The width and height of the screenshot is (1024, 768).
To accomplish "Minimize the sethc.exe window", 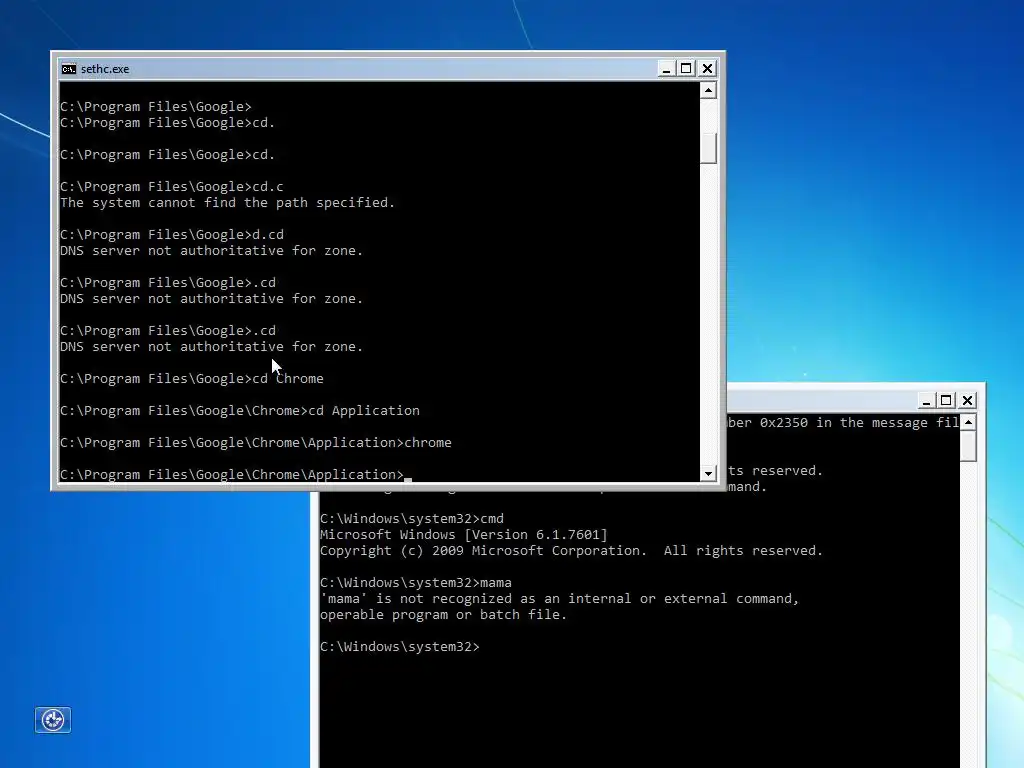I will tap(666, 69).
